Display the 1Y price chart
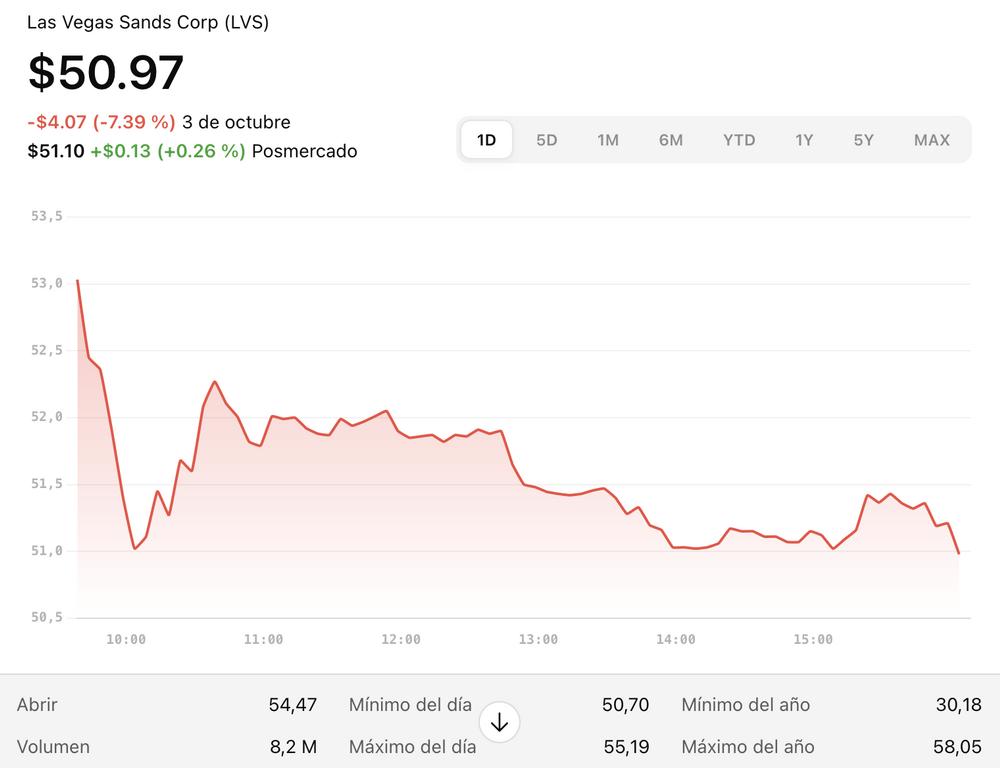Screen dimensions: 1000x768 (804, 140)
